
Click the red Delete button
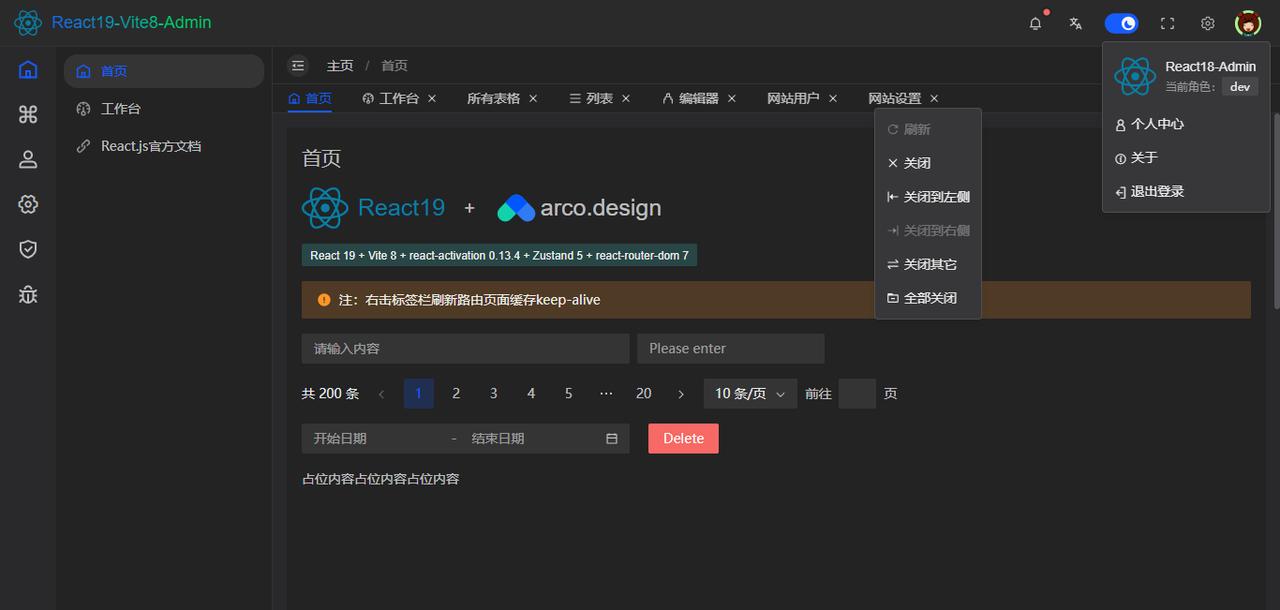point(683,438)
